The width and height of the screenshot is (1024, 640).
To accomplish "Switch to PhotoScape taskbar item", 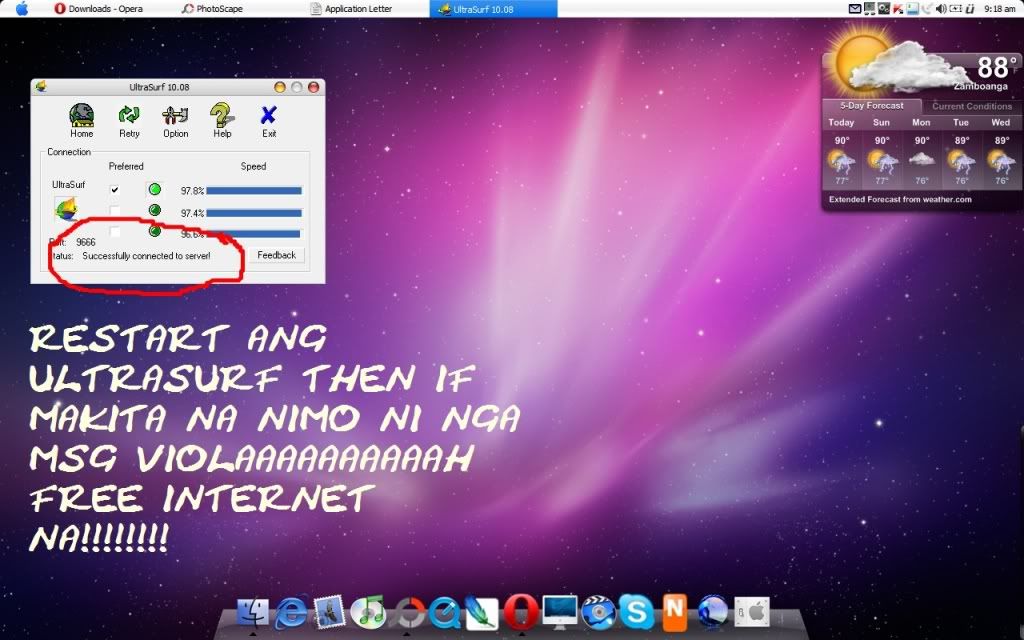I will [x=212, y=8].
